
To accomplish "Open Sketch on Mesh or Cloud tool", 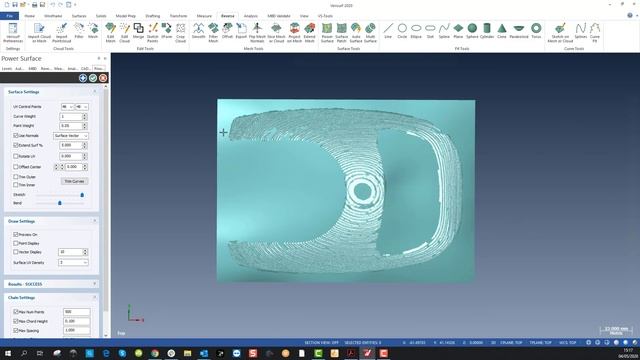I will tap(560, 32).
